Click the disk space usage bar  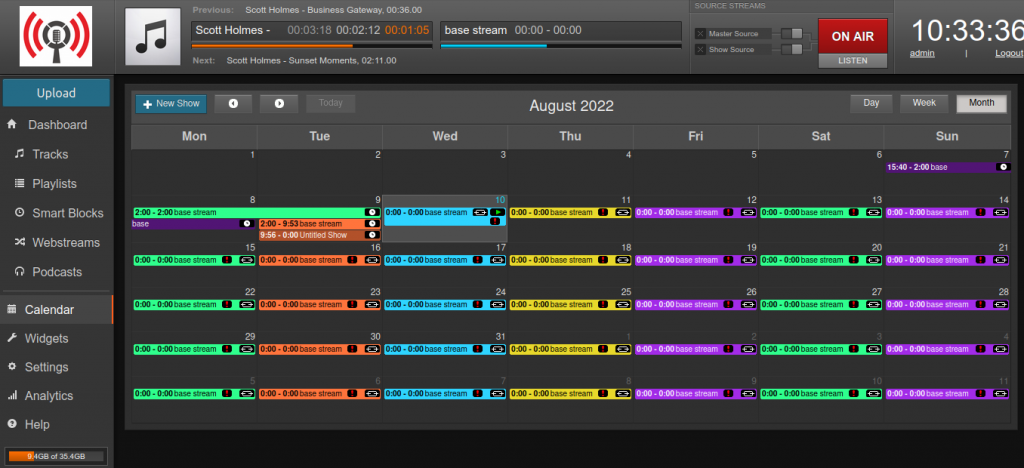[56, 456]
